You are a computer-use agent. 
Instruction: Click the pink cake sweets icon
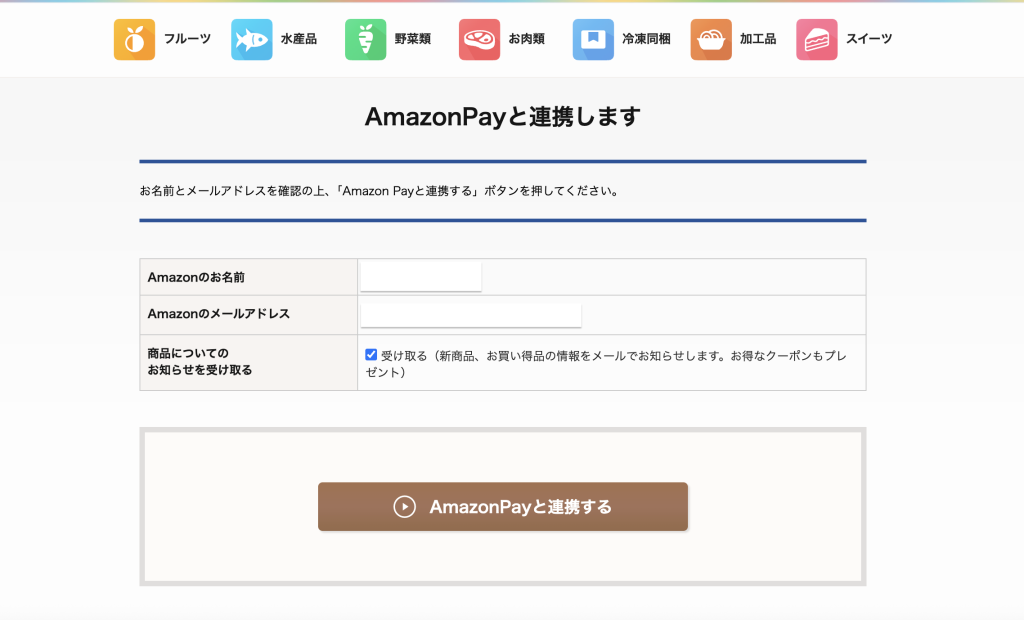pos(816,40)
